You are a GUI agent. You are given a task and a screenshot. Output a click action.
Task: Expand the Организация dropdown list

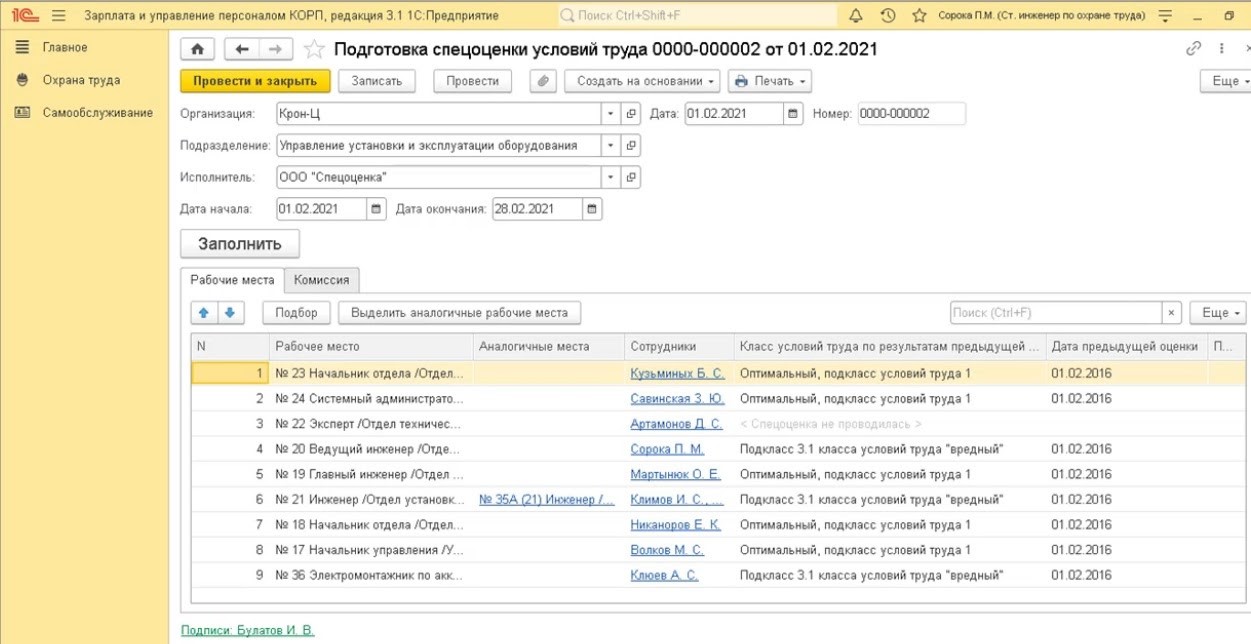pos(611,114)
